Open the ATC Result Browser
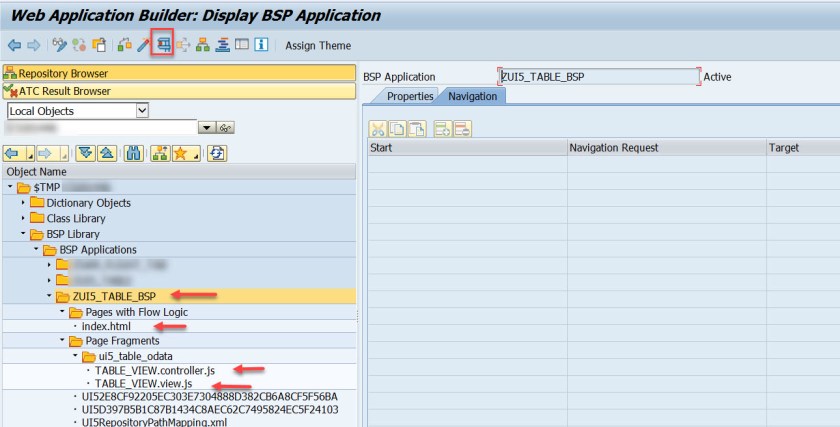Viewport: 840px width, 427px height. coord(65,91)
